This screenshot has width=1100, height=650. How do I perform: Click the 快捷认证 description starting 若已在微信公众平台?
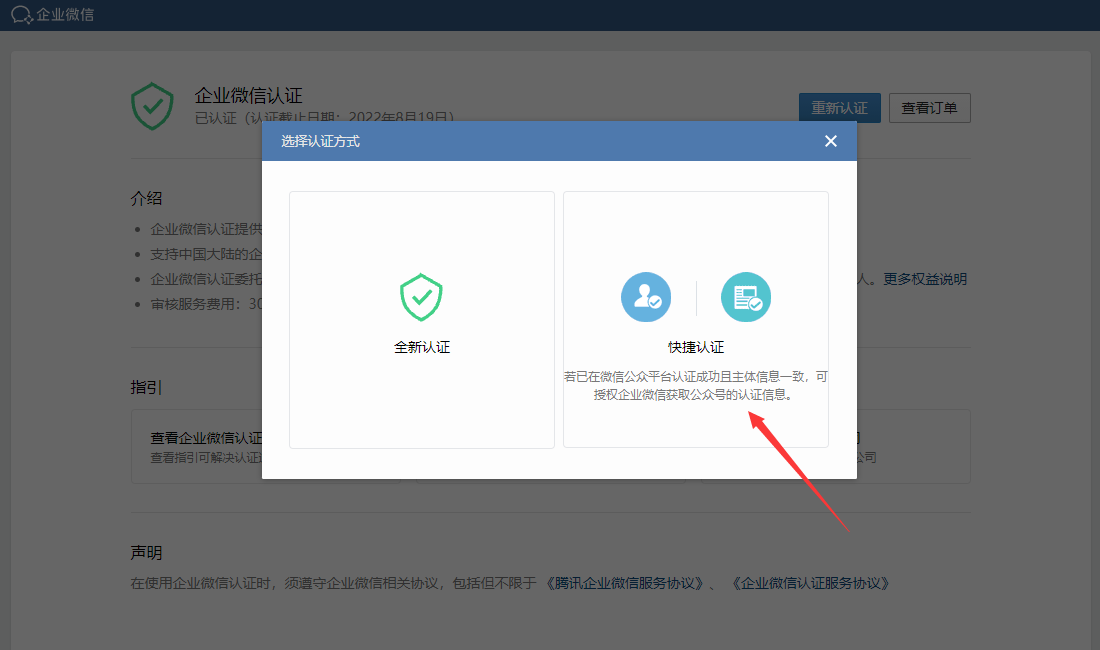695,386
